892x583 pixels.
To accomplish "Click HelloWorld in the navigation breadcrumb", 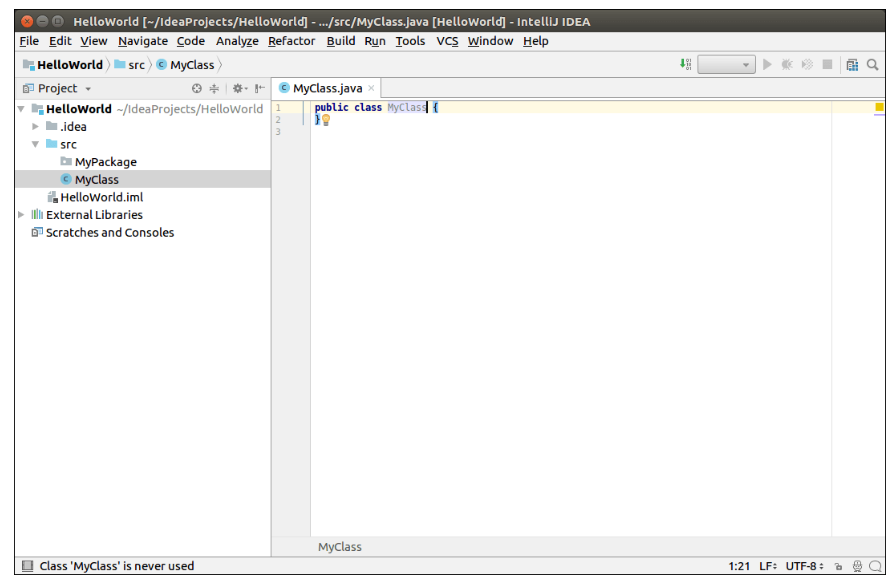I will tap(63, 65).
